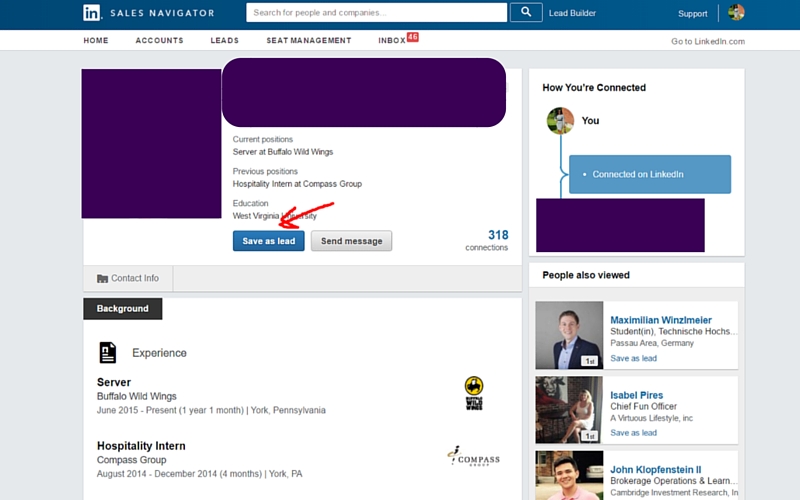Open Lead Builder
The width and height of the screenshot is (800, 500).
click(572, 13)
